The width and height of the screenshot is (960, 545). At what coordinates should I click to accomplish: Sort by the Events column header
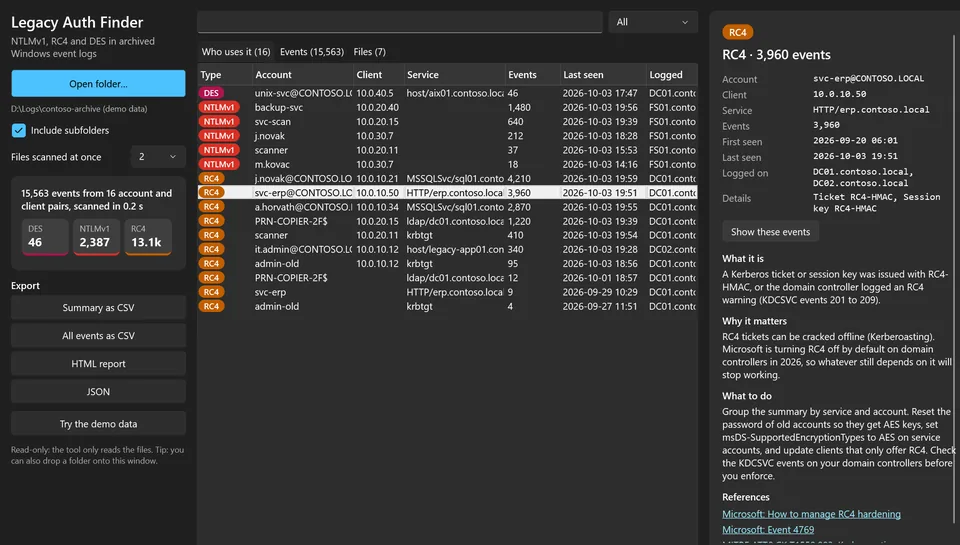click(x=532, y=75)
